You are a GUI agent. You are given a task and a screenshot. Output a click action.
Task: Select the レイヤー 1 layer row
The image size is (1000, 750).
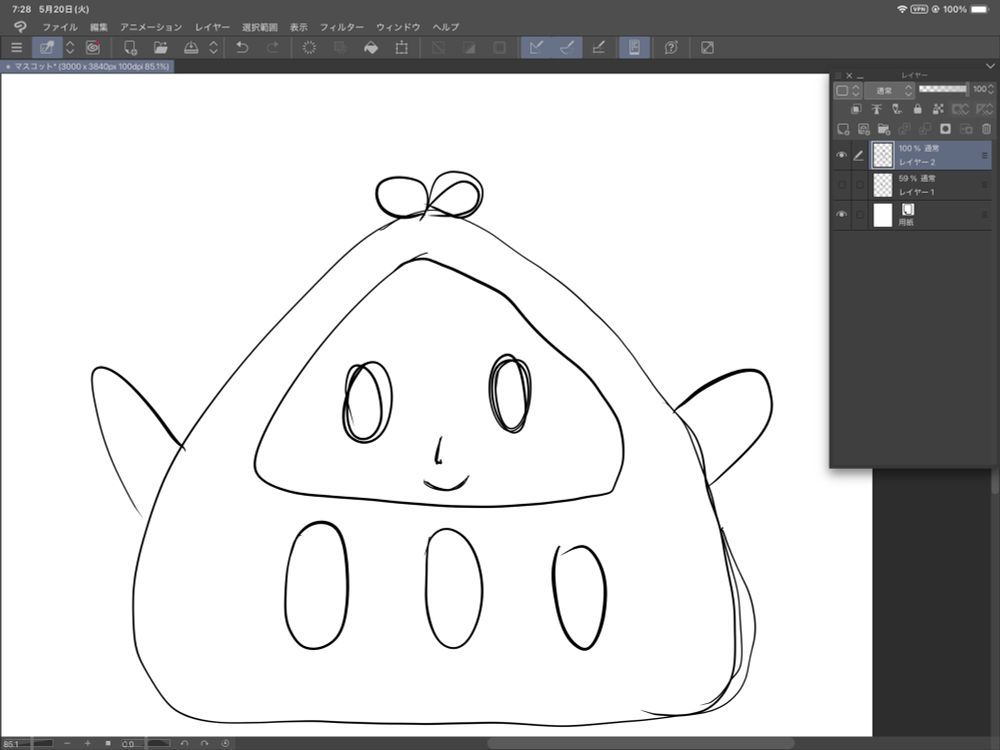coord(913,185)
